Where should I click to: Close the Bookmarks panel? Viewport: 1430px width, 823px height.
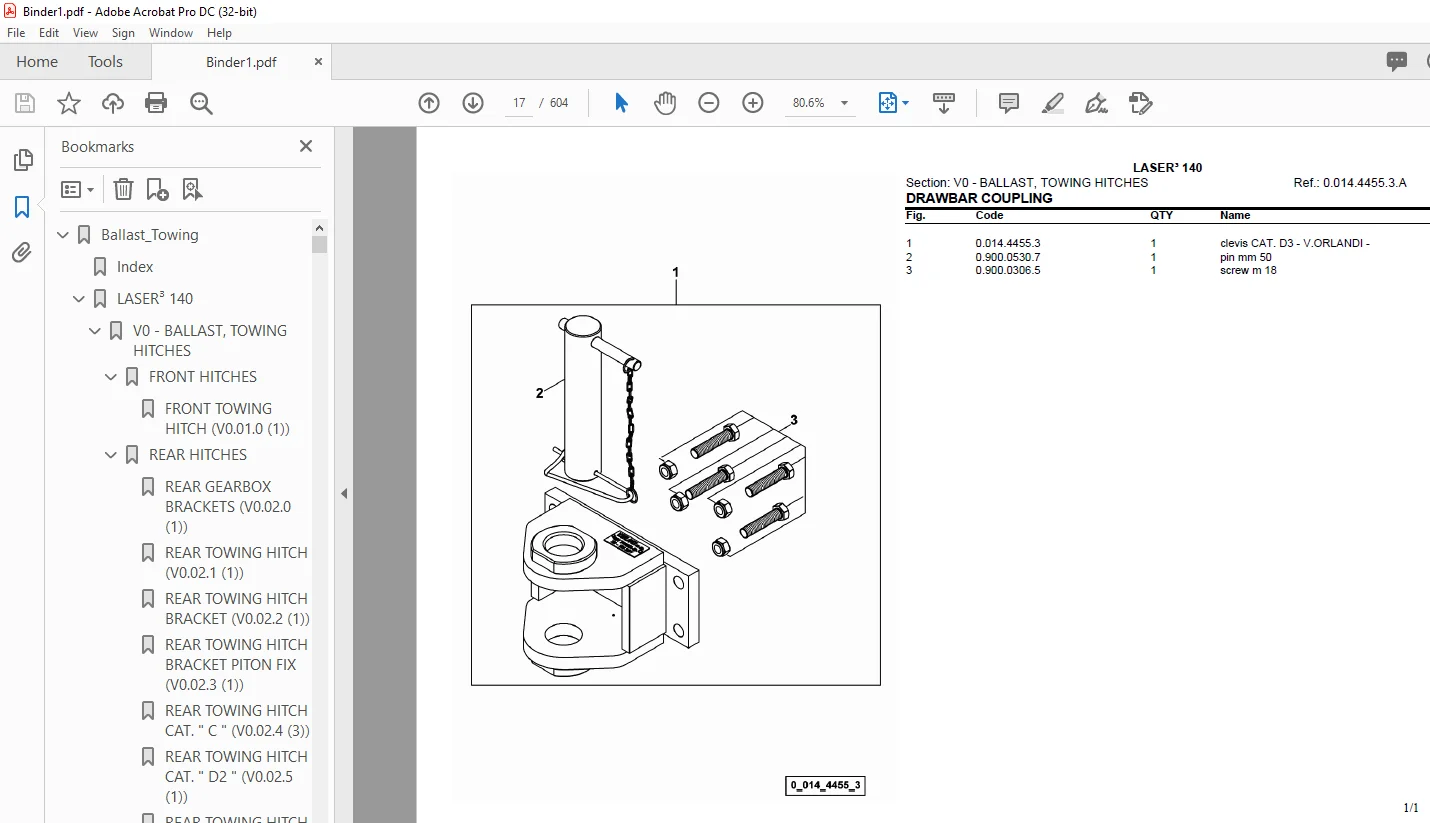coord(306,146)
